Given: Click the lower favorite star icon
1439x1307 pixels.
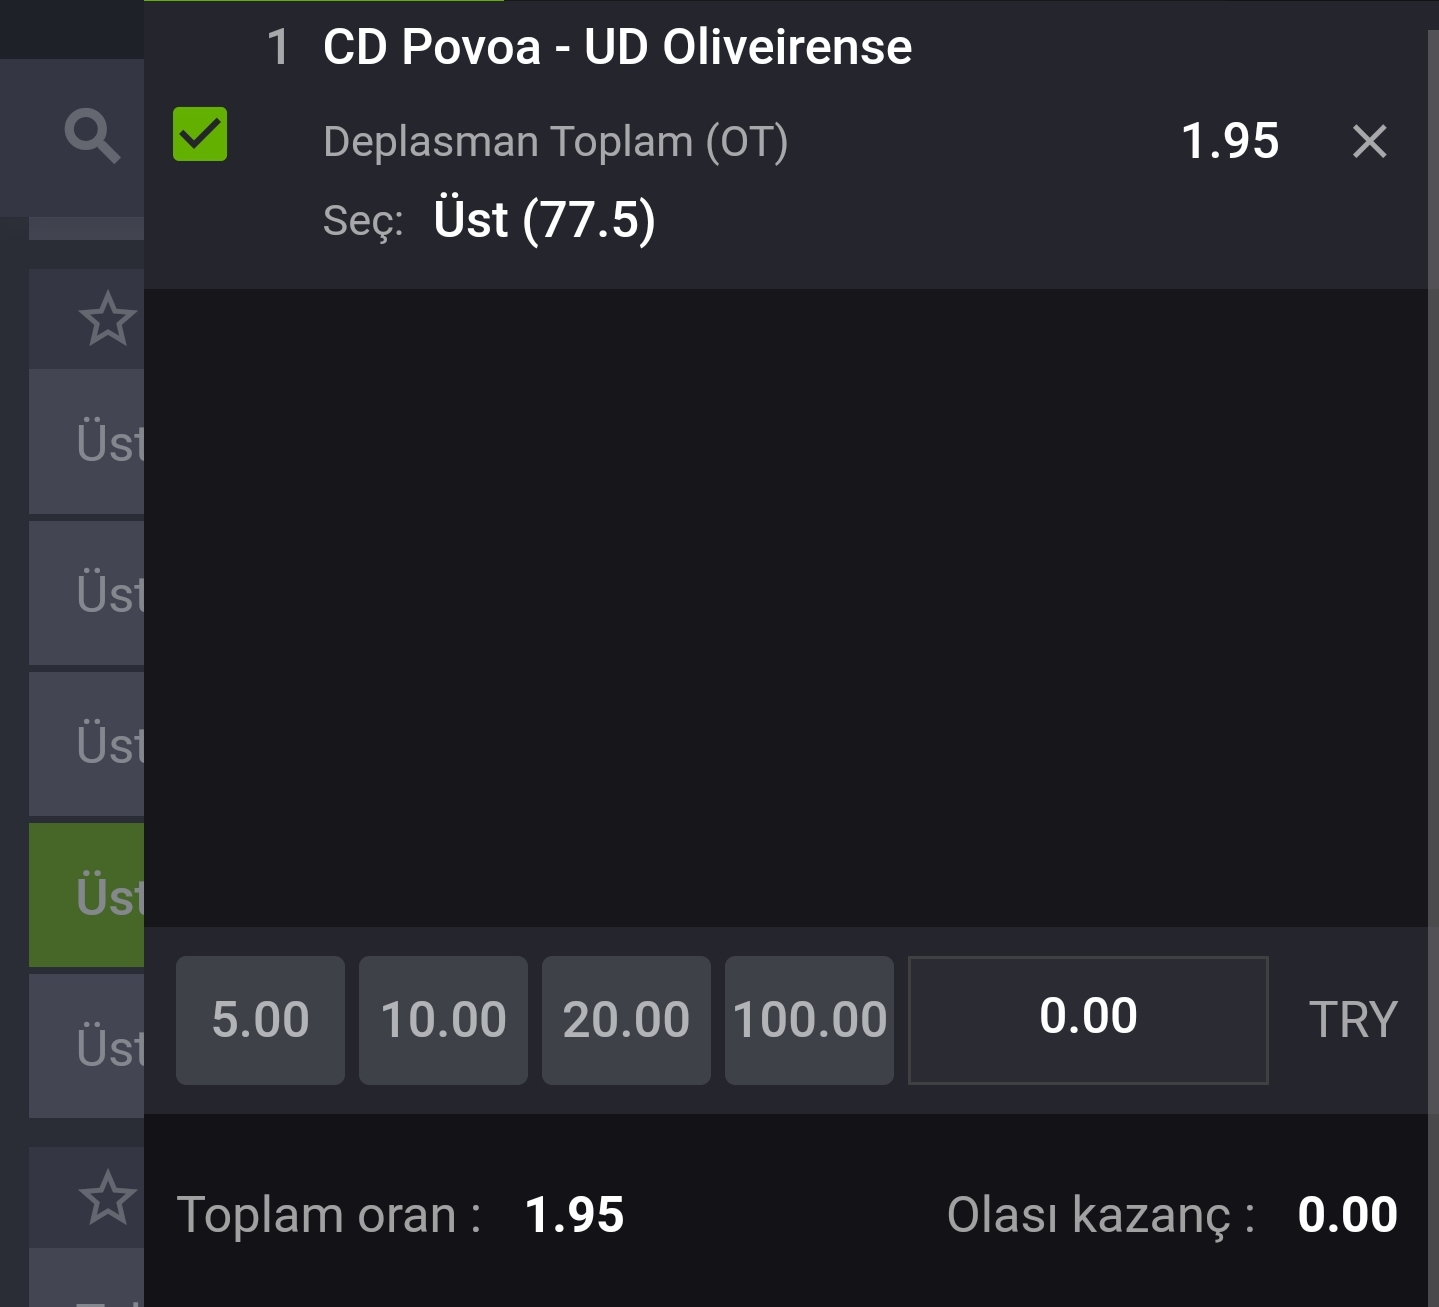Looking at the screenshot, I should [x=107, y=1197].
